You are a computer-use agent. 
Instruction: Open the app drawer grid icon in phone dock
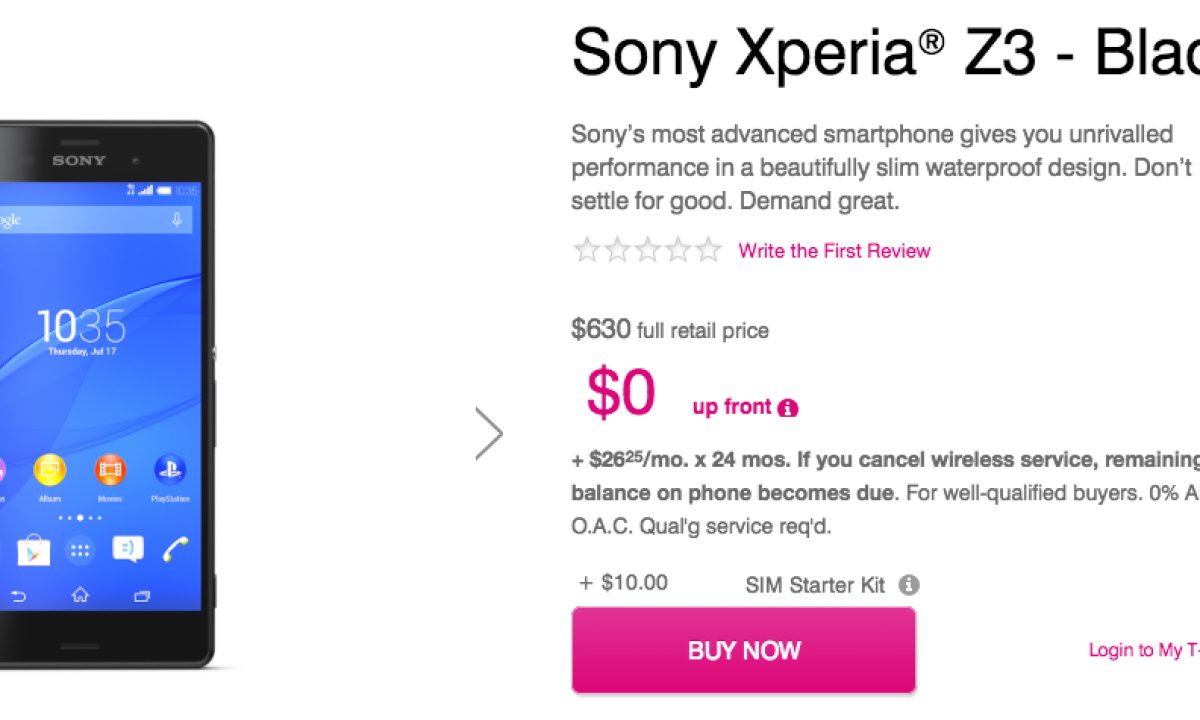[x=80, y=549]
